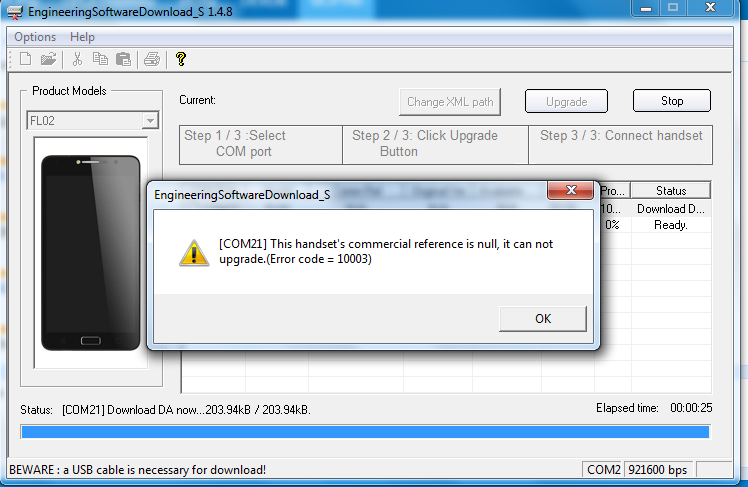Confirm the error dialog with OK
This screenshot has height=487, width=748.
[543, 319]
